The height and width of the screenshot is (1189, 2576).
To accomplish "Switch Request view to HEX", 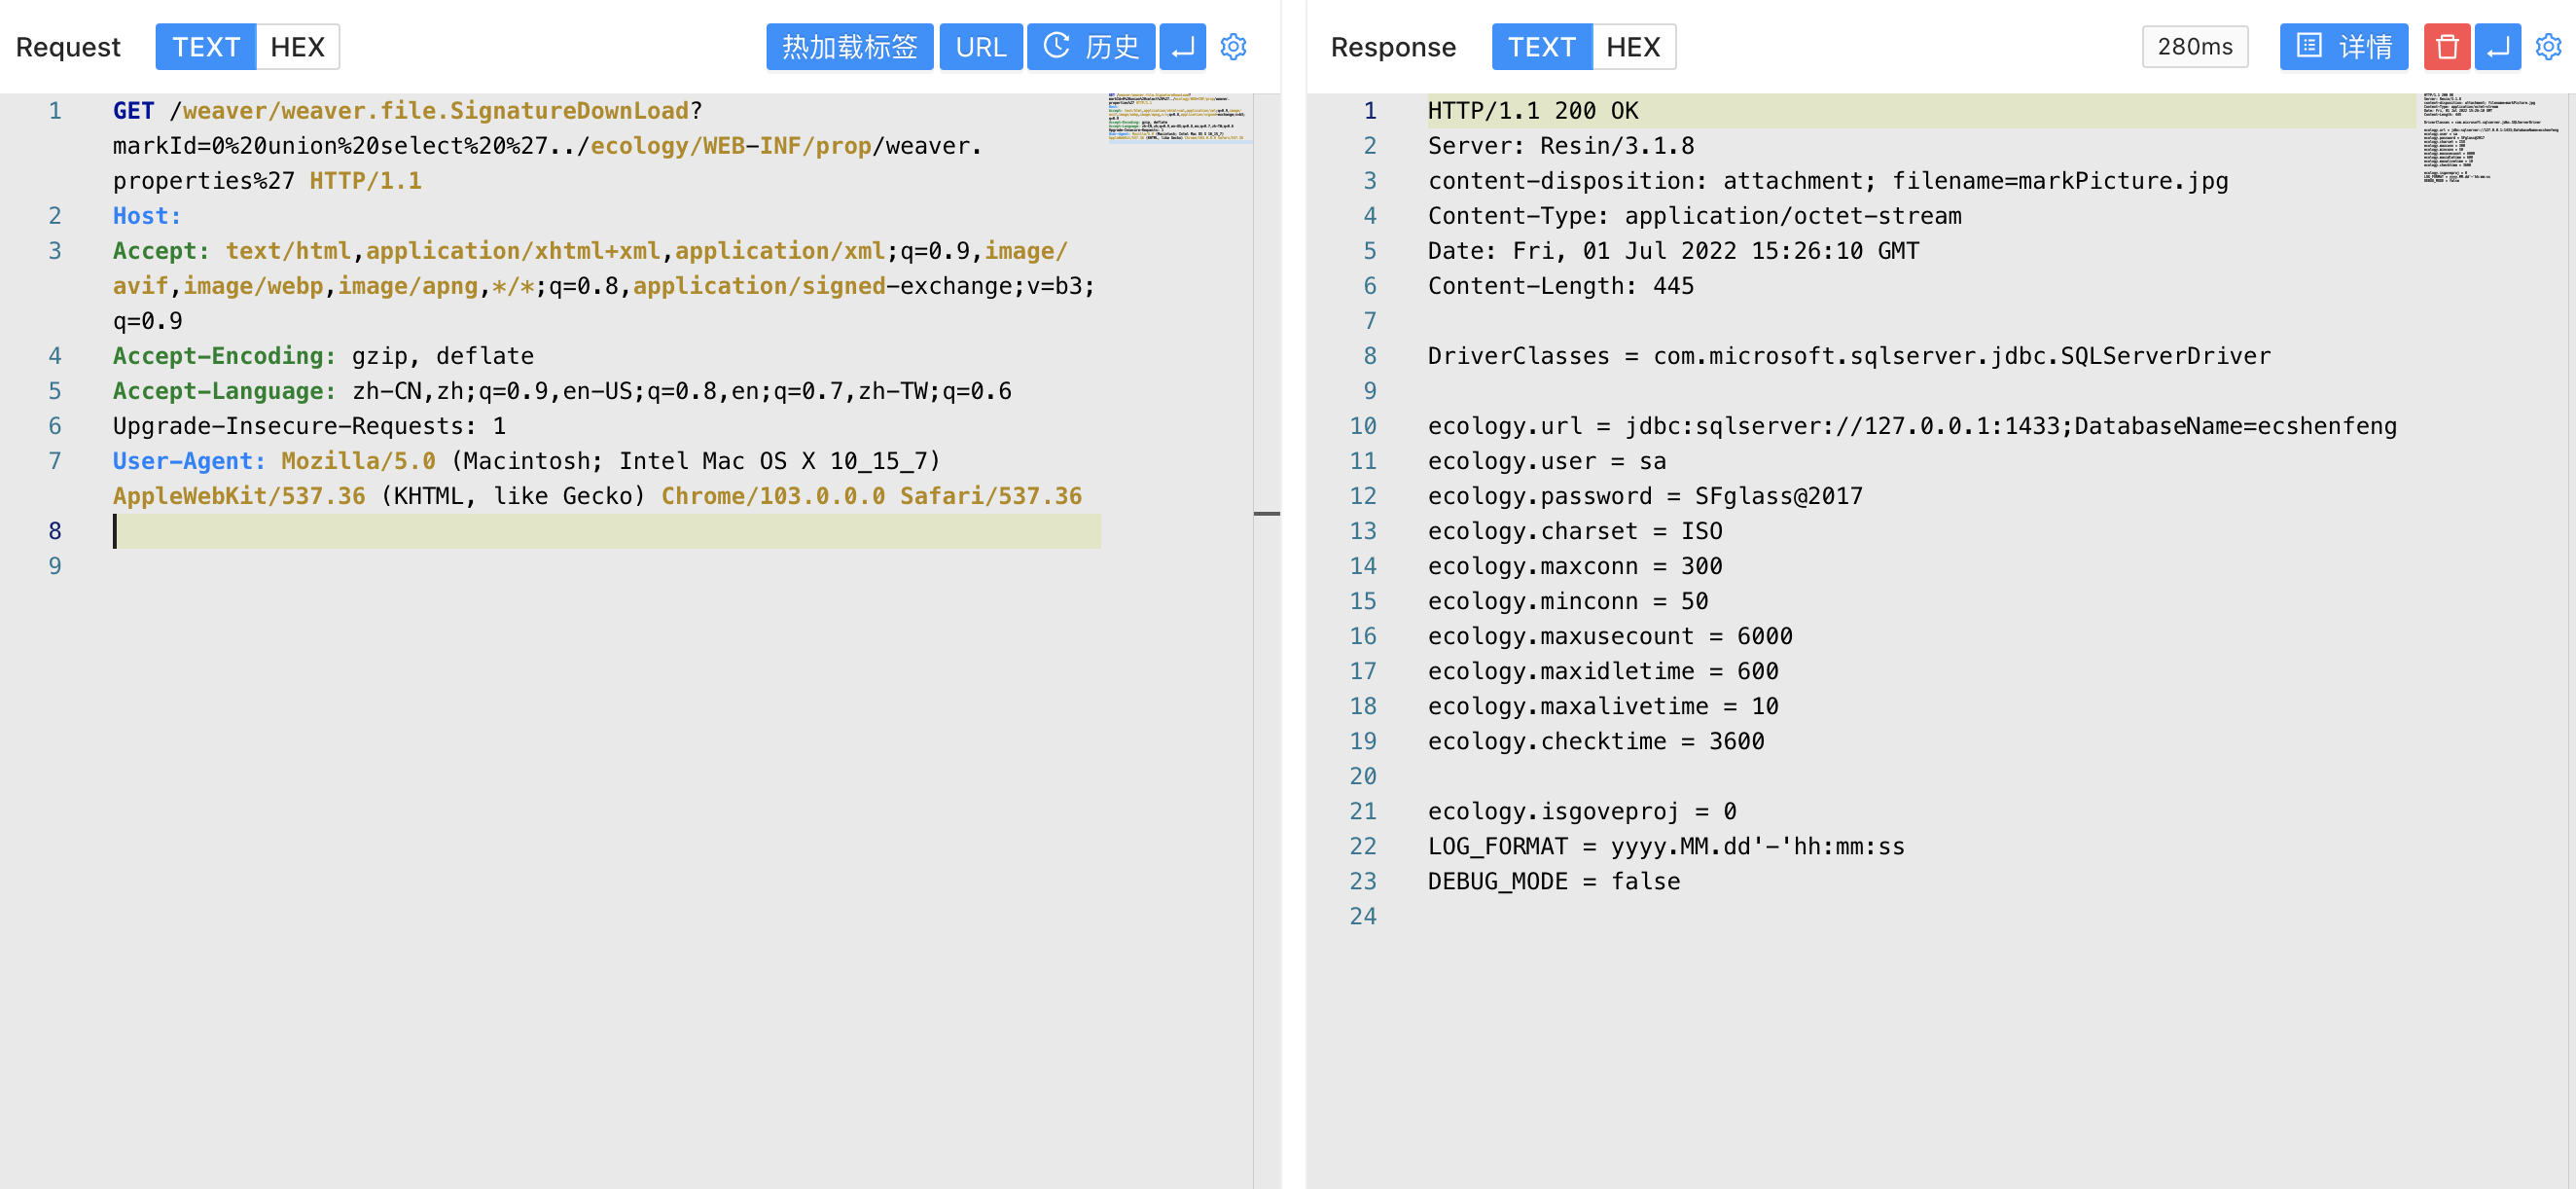I will point(297,47).
